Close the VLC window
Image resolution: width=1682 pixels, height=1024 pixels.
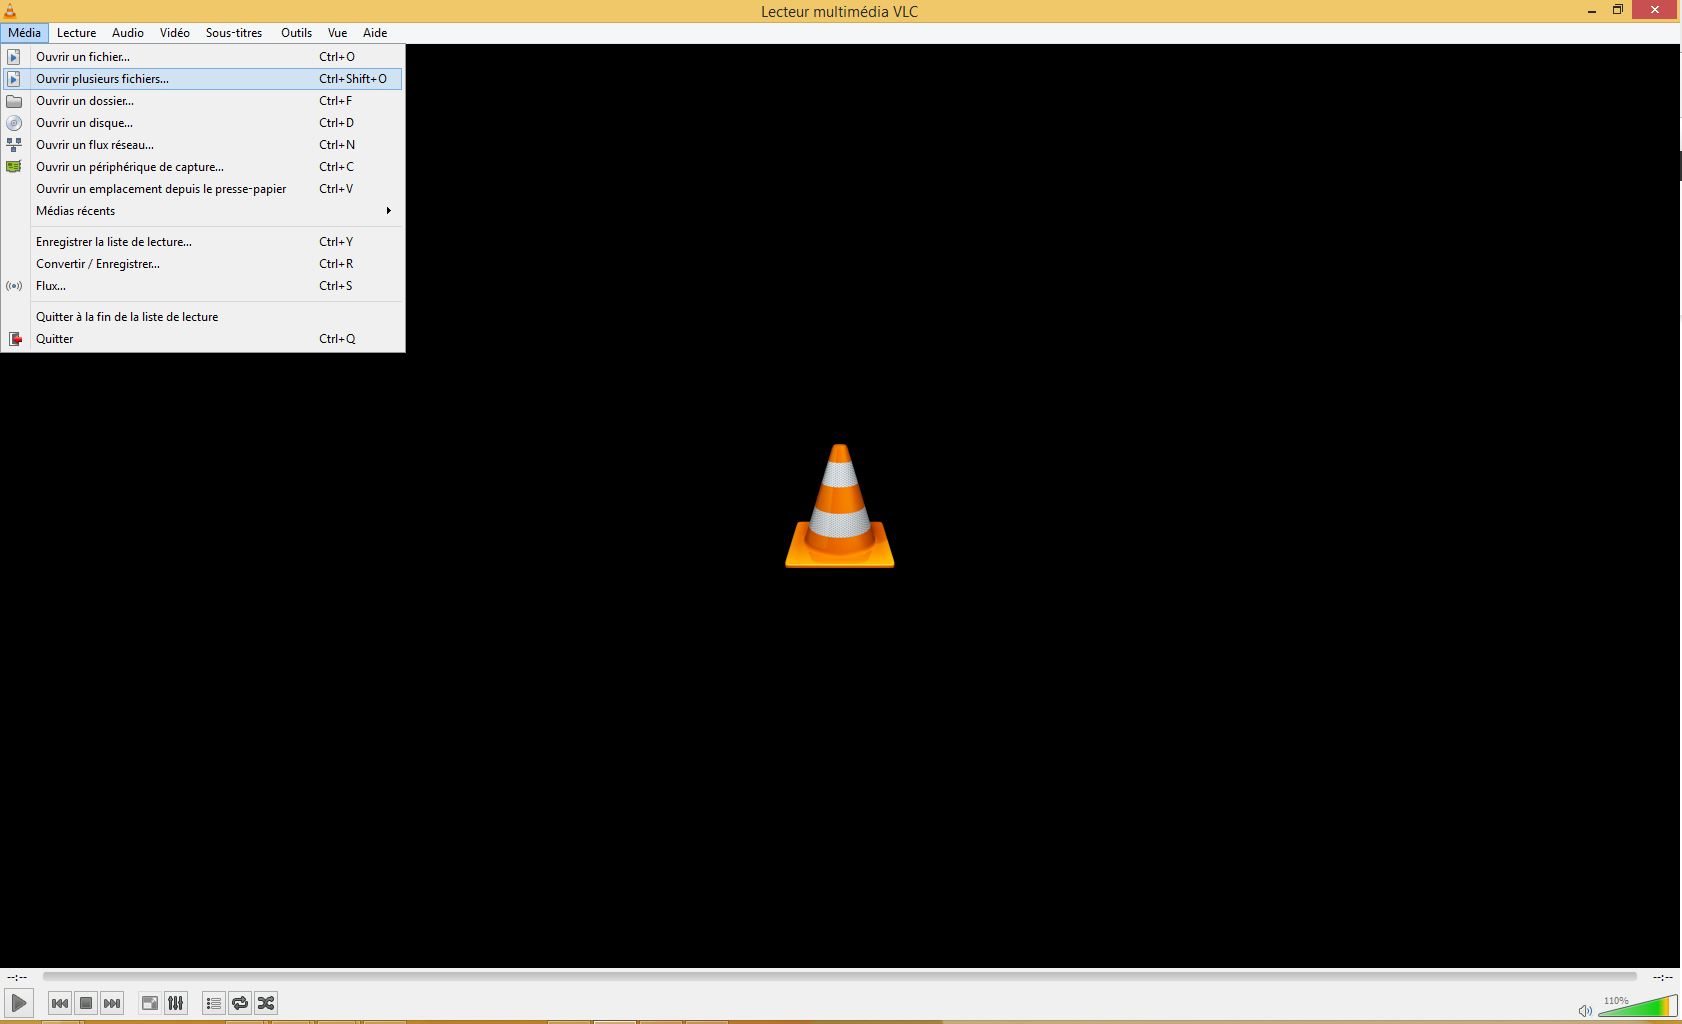pos(1656,10)
